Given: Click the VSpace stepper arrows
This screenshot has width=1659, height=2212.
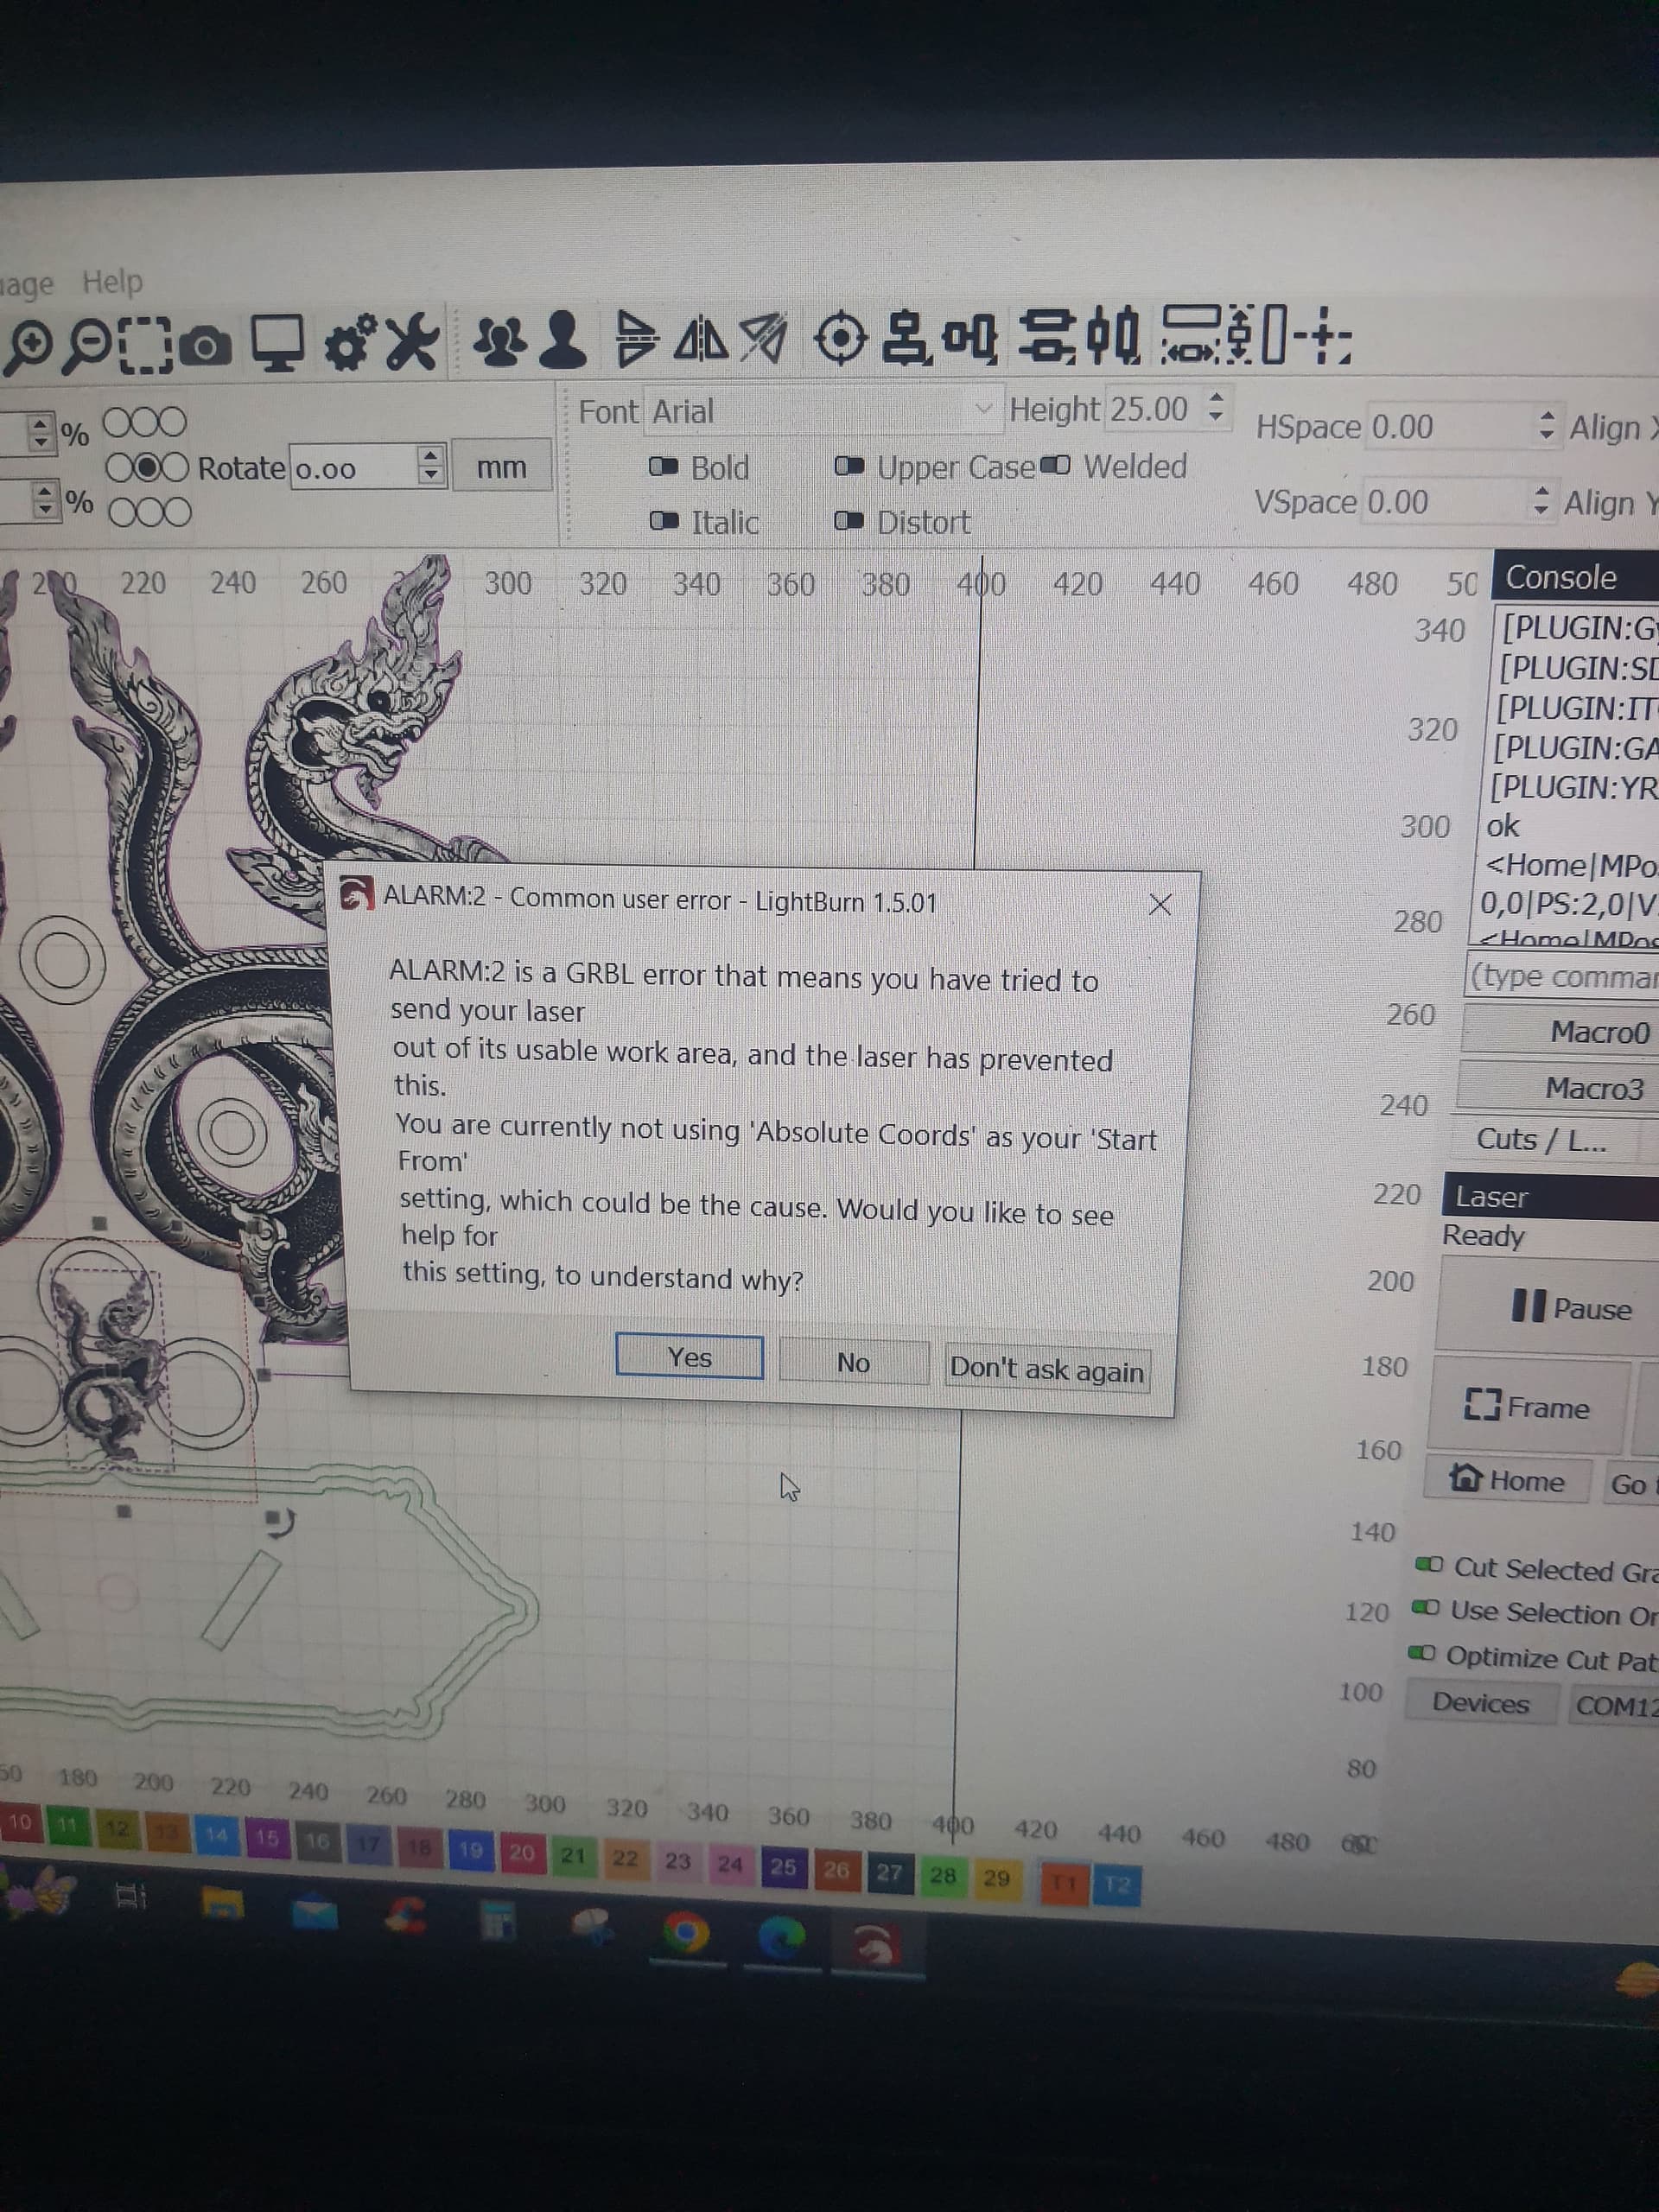Looking at the screenshot, I should tap(1541, 501).
